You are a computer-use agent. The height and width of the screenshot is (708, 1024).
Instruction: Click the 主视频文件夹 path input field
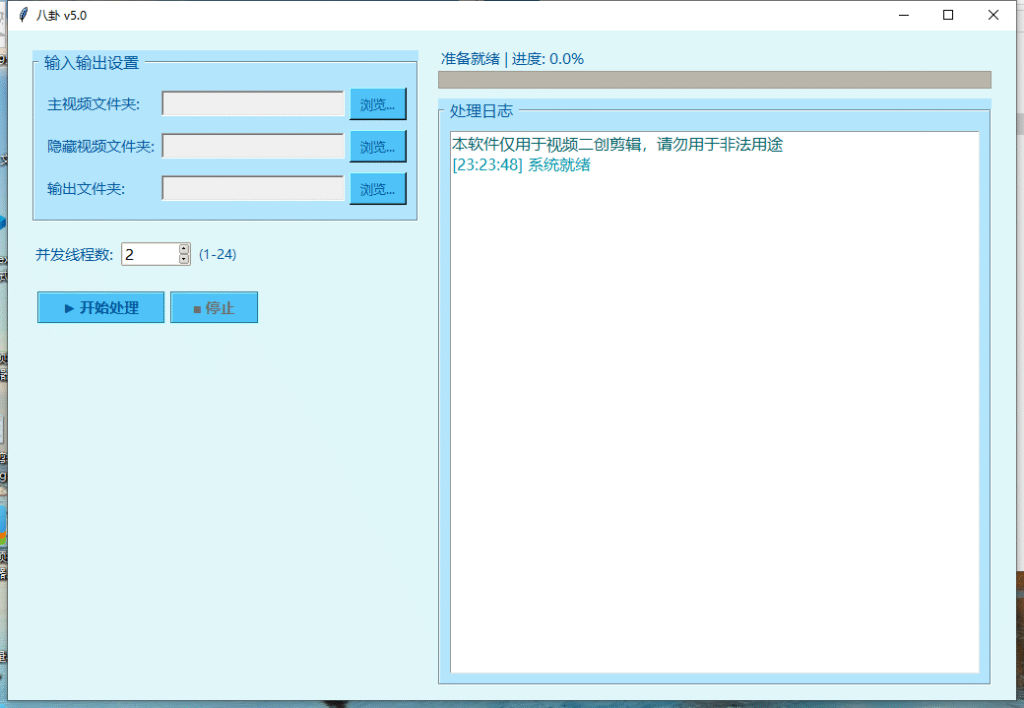(x=253, y=104)
